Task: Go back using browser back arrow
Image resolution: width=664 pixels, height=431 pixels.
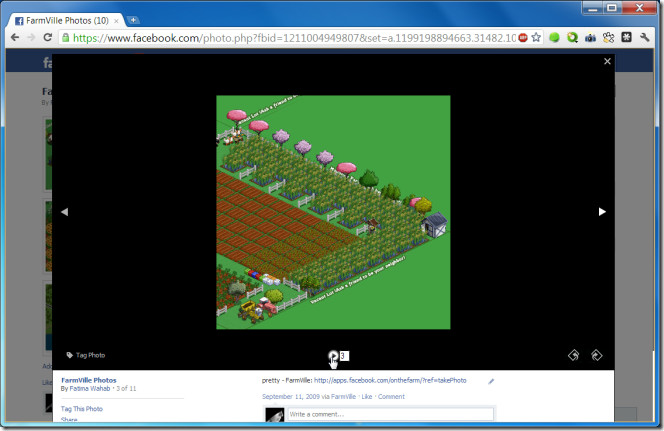Action: pos(15,38)
